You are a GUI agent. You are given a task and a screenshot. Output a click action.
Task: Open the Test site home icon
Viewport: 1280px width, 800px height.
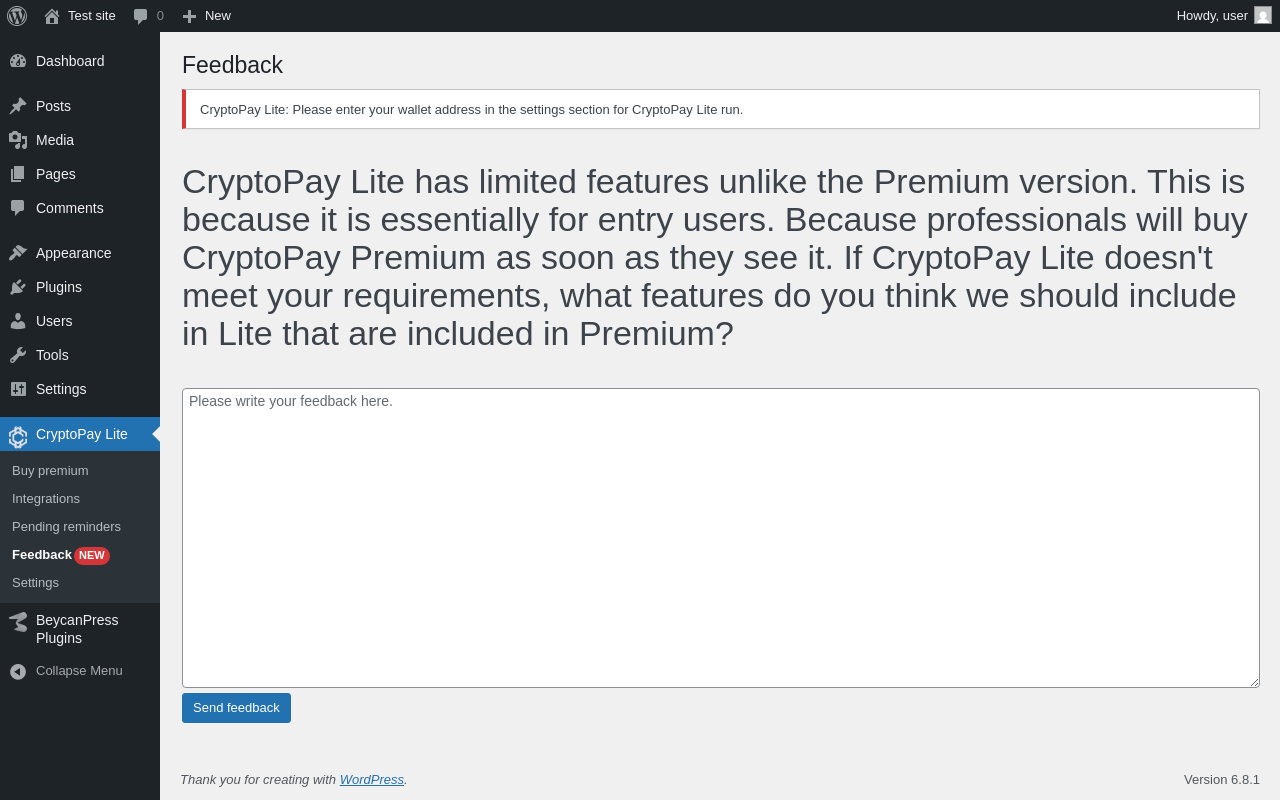coord(51,16)
